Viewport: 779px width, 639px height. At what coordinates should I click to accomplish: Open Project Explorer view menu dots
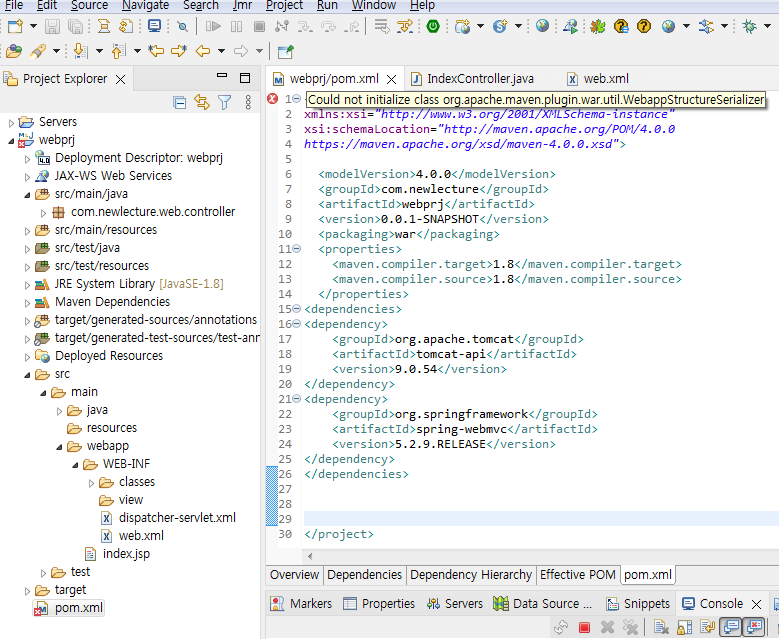[248, 102]
